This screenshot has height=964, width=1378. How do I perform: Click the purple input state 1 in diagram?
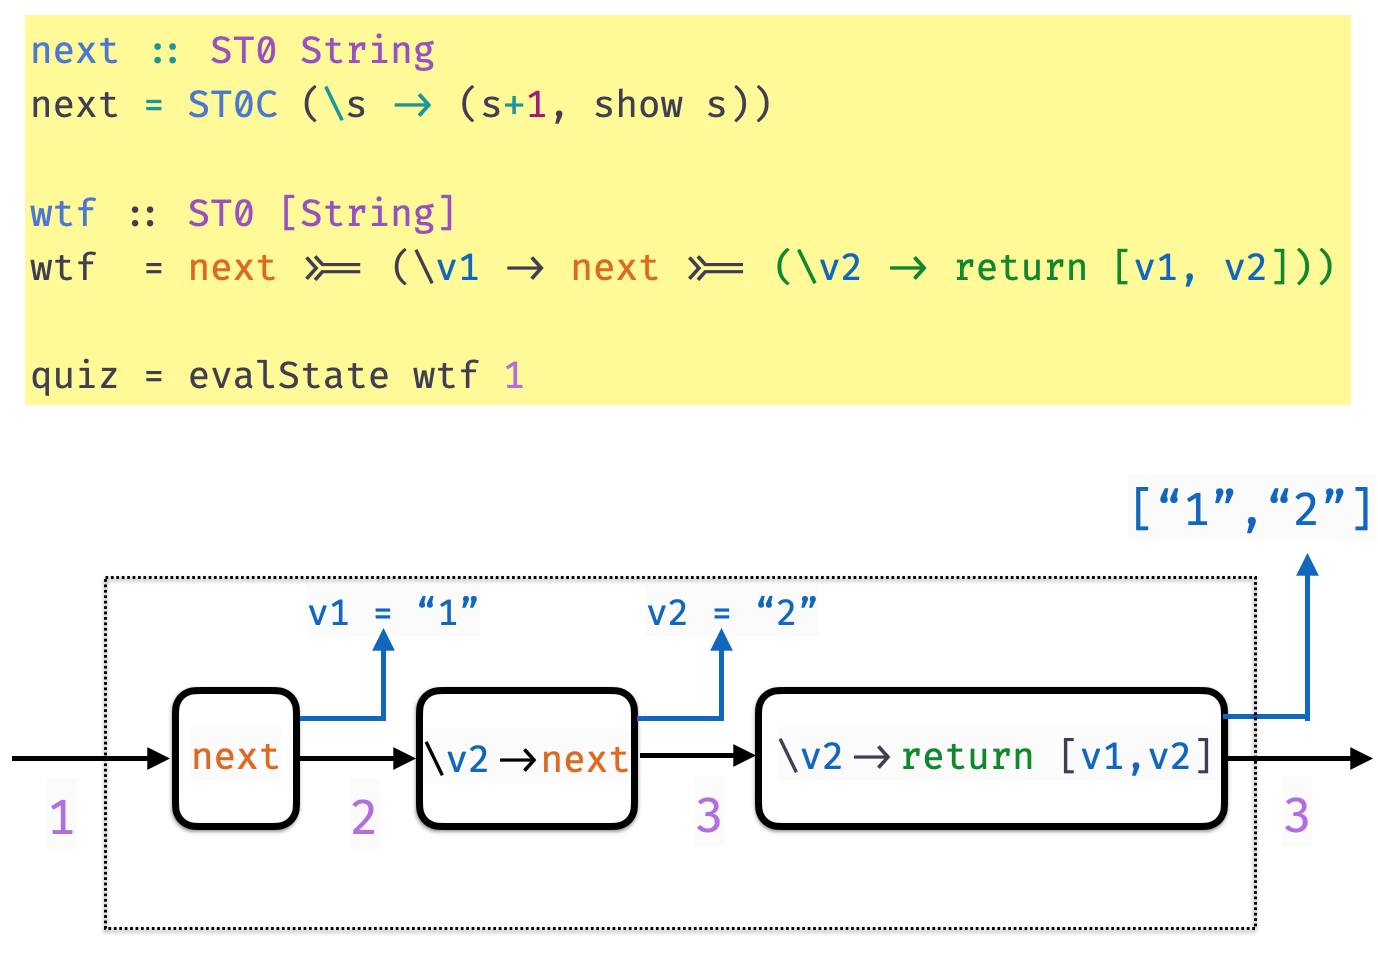tap(62, 818)
